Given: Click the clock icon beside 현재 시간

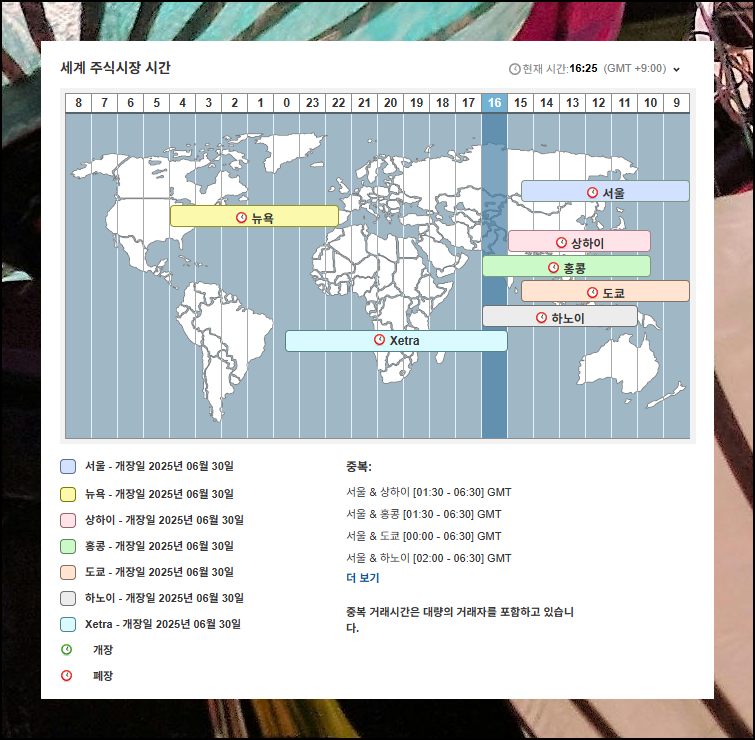Looking at the screenshot, I should click(x=515, y=69).
